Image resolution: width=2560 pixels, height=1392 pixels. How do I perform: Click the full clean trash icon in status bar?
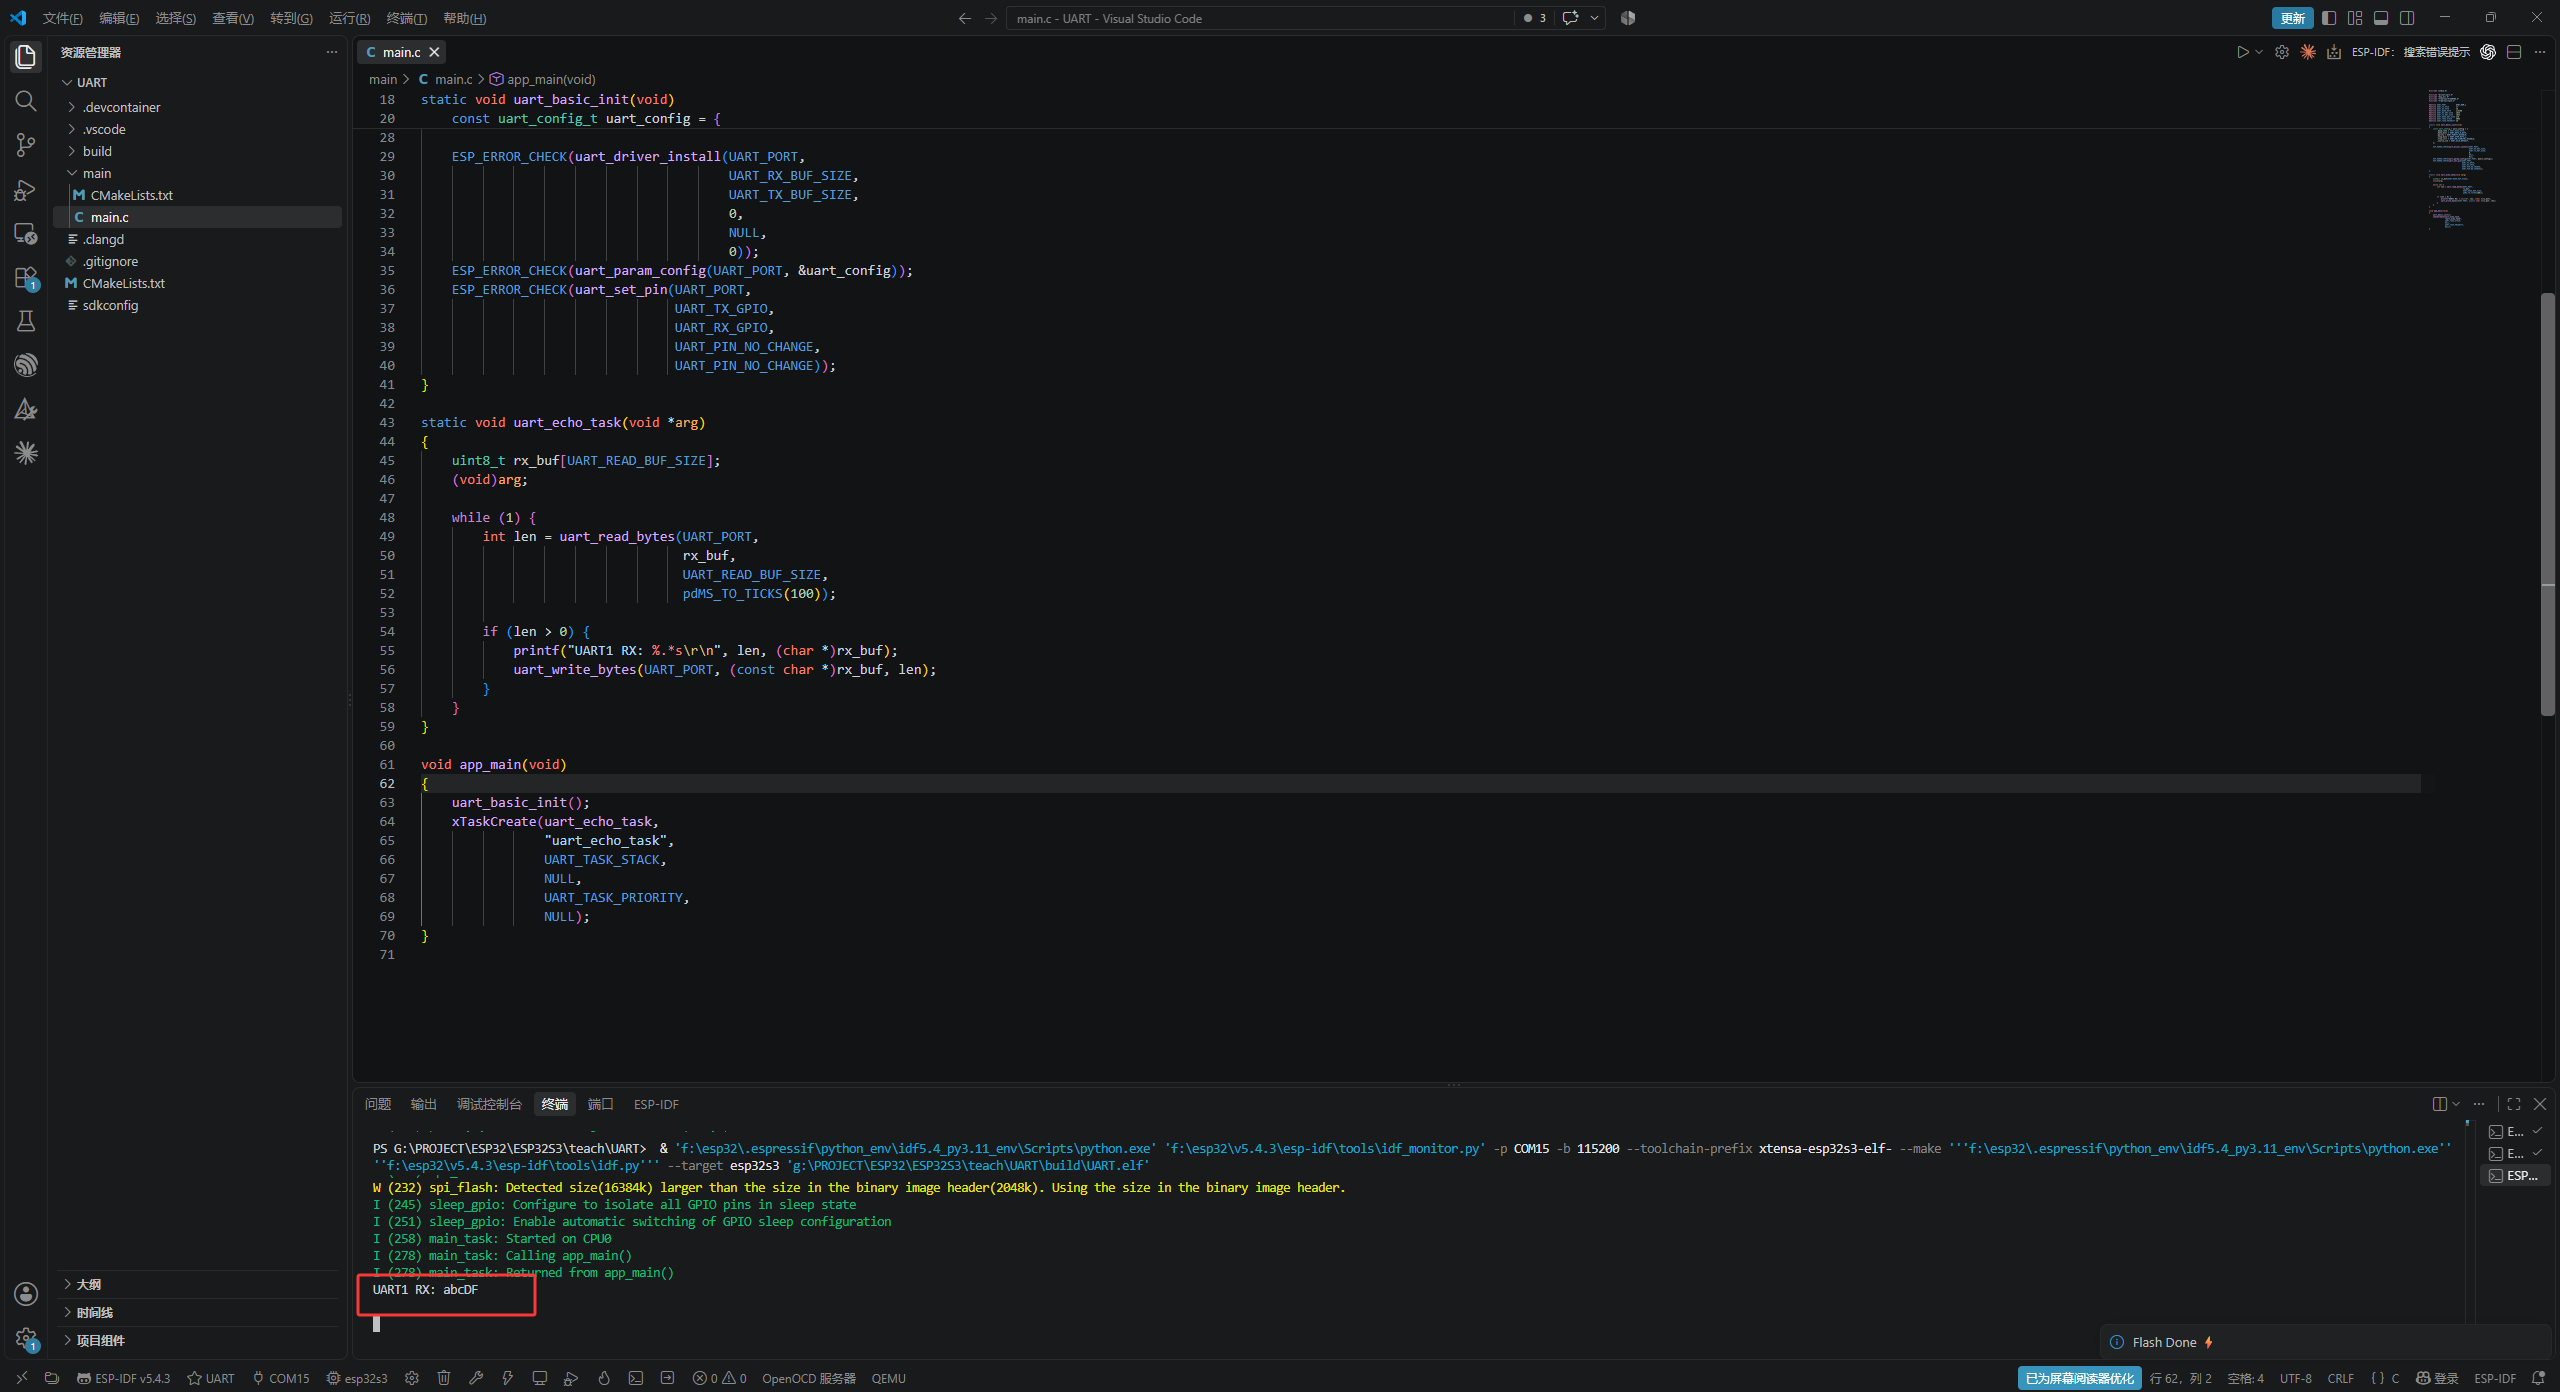(444, 1378)
